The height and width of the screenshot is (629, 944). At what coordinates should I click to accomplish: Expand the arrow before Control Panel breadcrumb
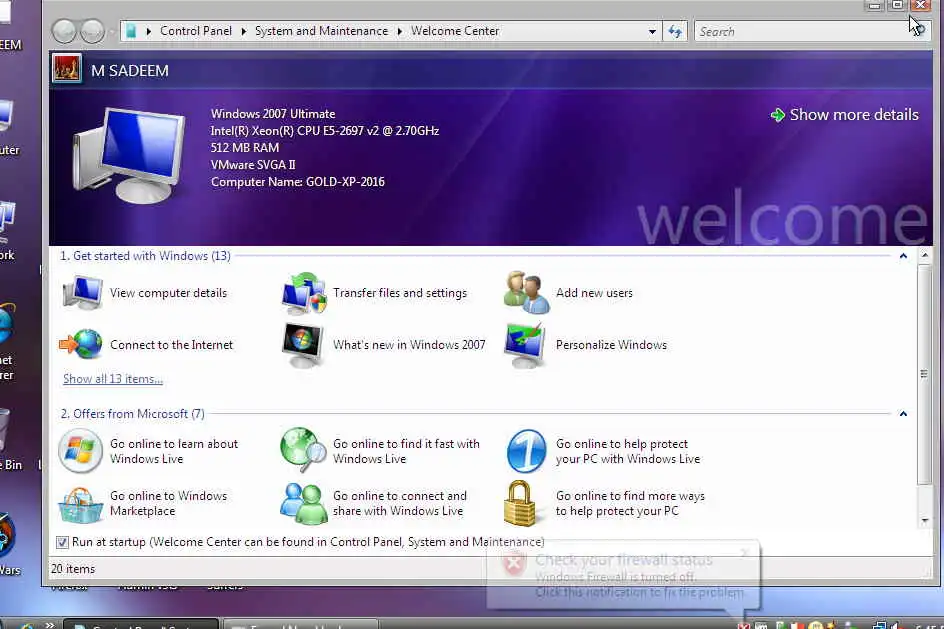148,31
